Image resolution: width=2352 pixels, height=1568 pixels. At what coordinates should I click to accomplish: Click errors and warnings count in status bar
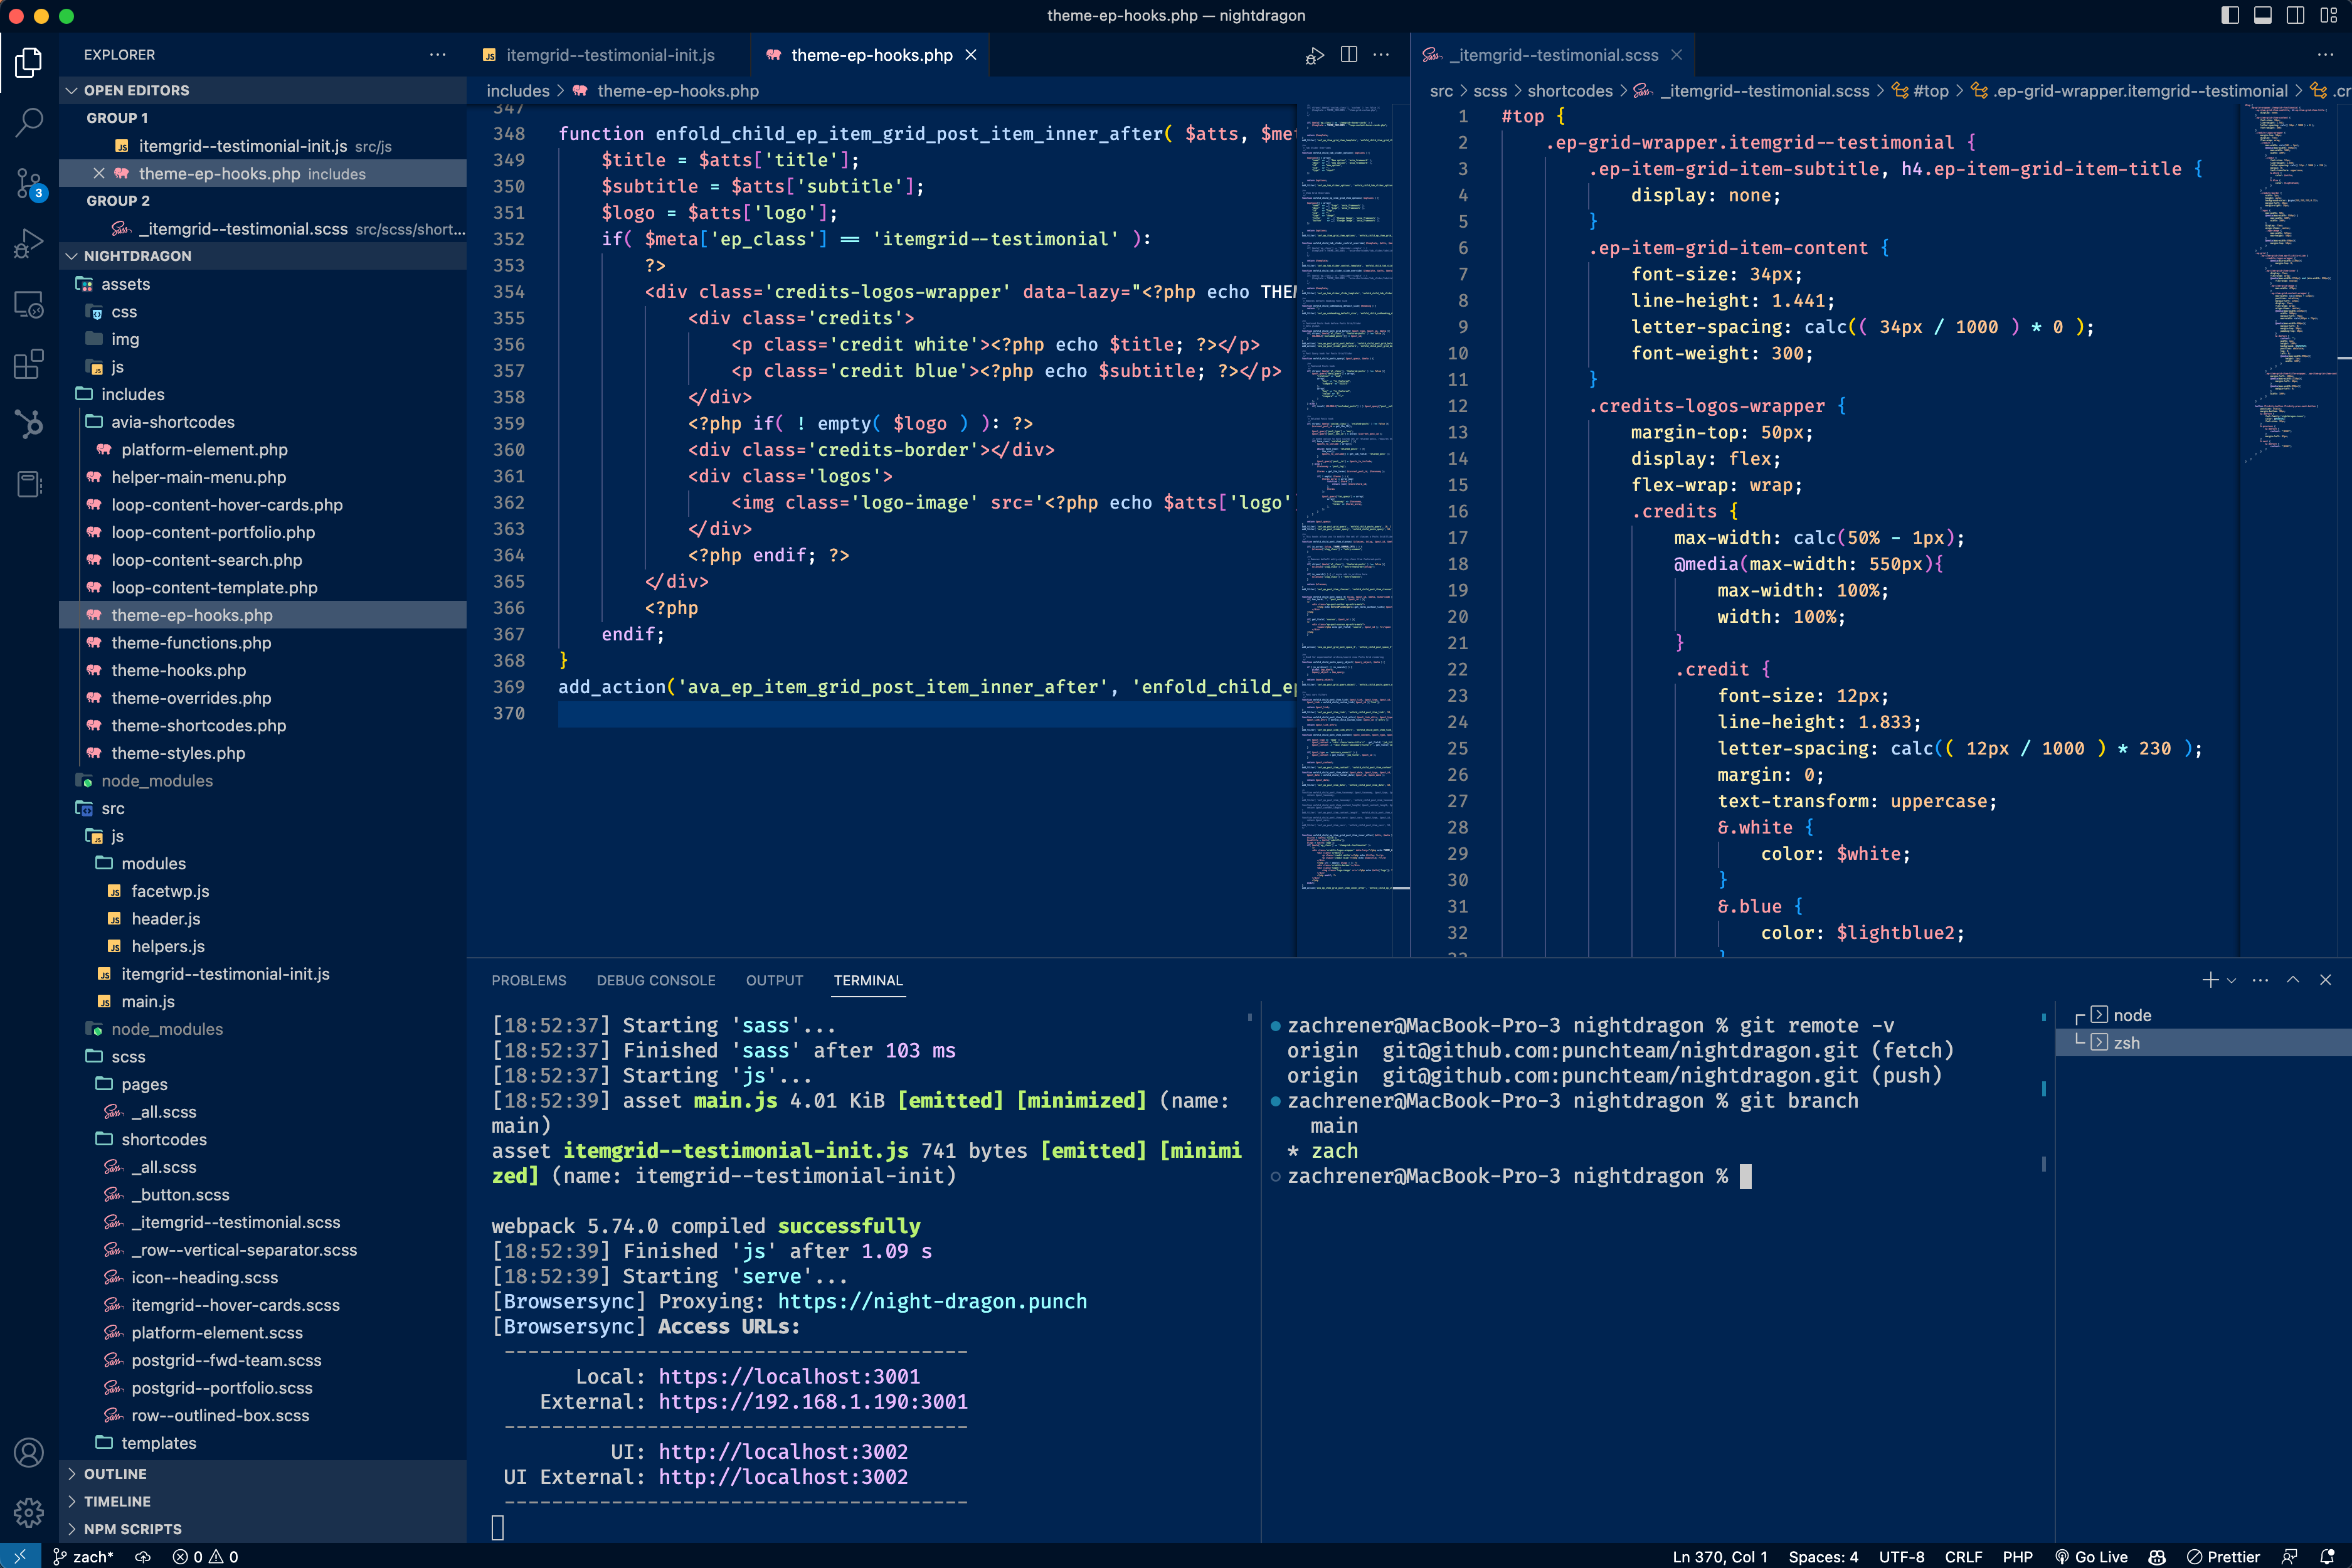tap(205, 1556)
